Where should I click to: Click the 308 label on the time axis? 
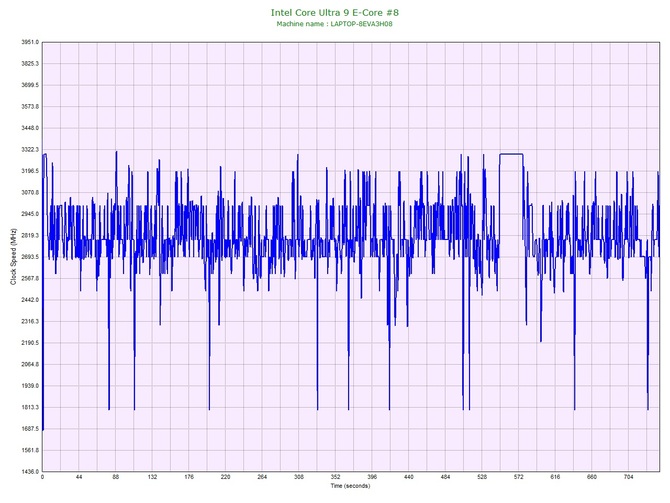[x=299, y=477]
